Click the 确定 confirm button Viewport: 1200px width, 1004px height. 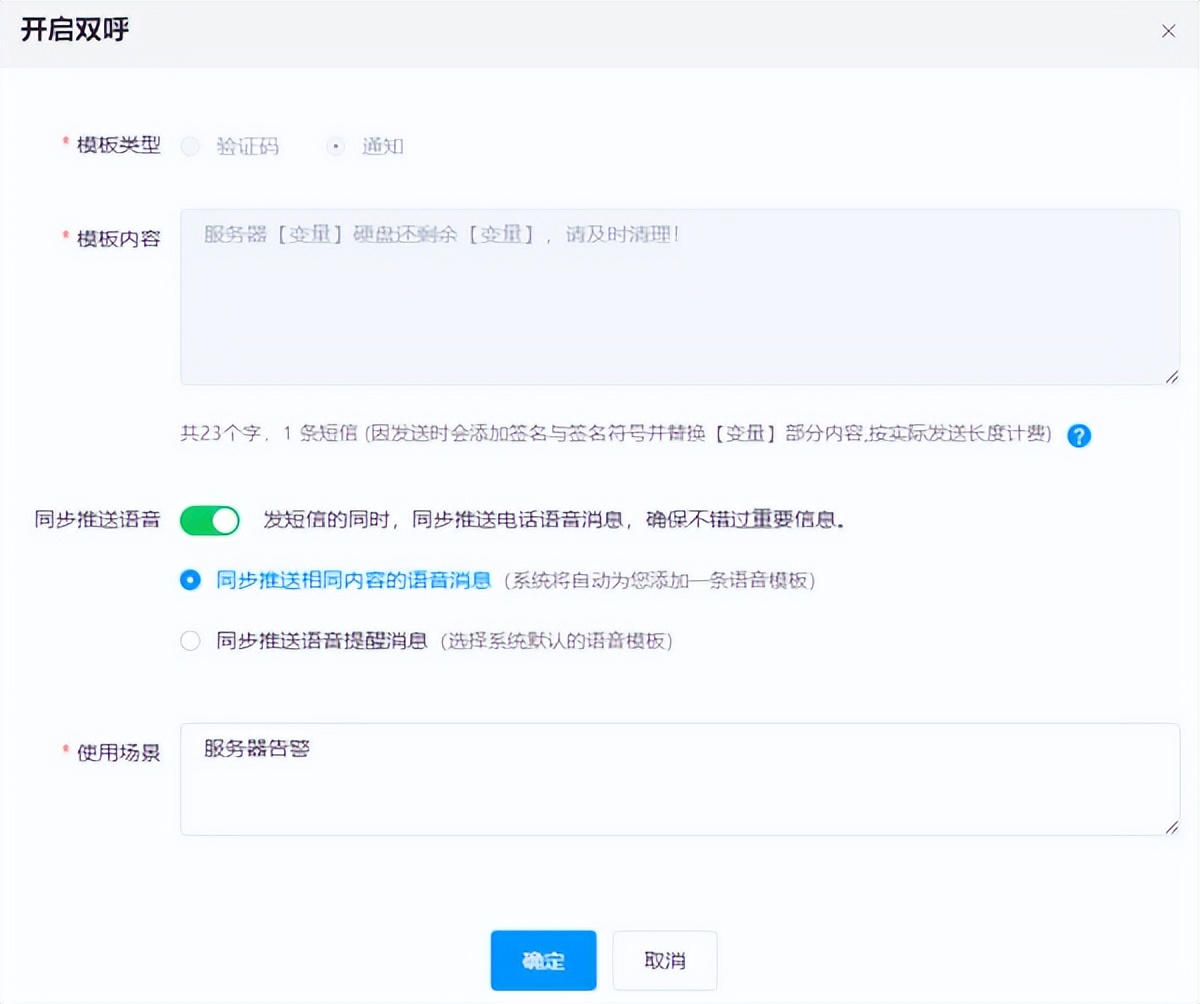coord(543,960)
